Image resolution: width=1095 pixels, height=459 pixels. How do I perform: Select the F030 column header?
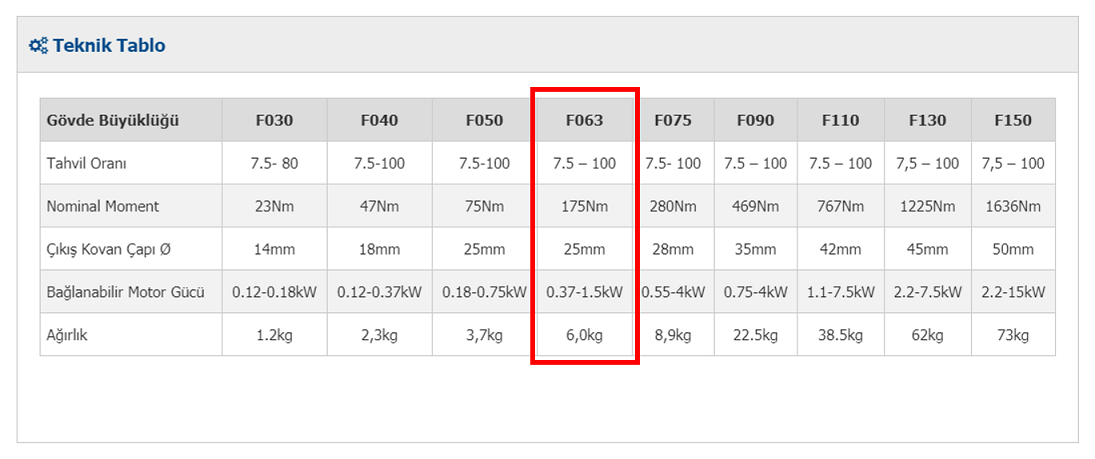pyautogui.click(x=274, y=120)
